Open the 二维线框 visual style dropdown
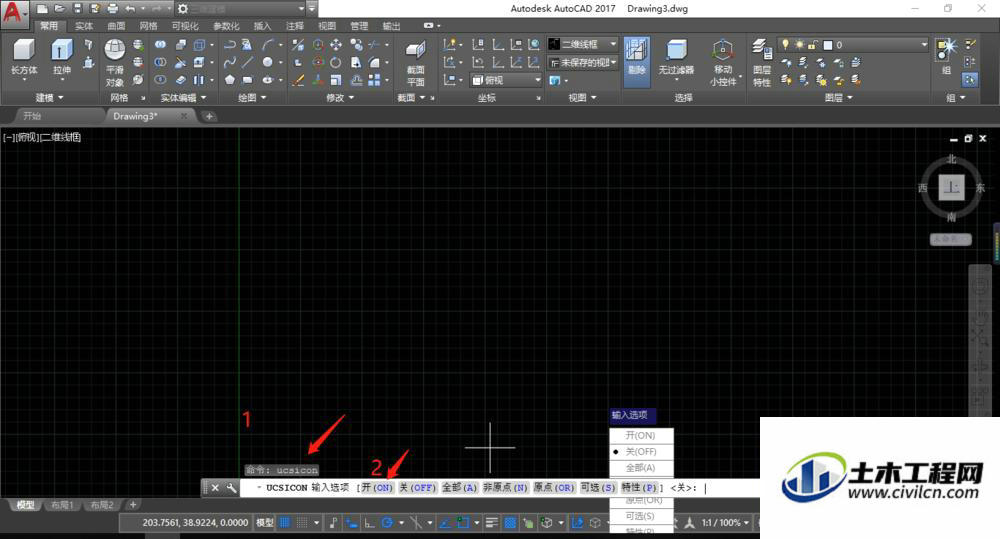Screen dimensions: 1000x539 click(x=582, y=44)
